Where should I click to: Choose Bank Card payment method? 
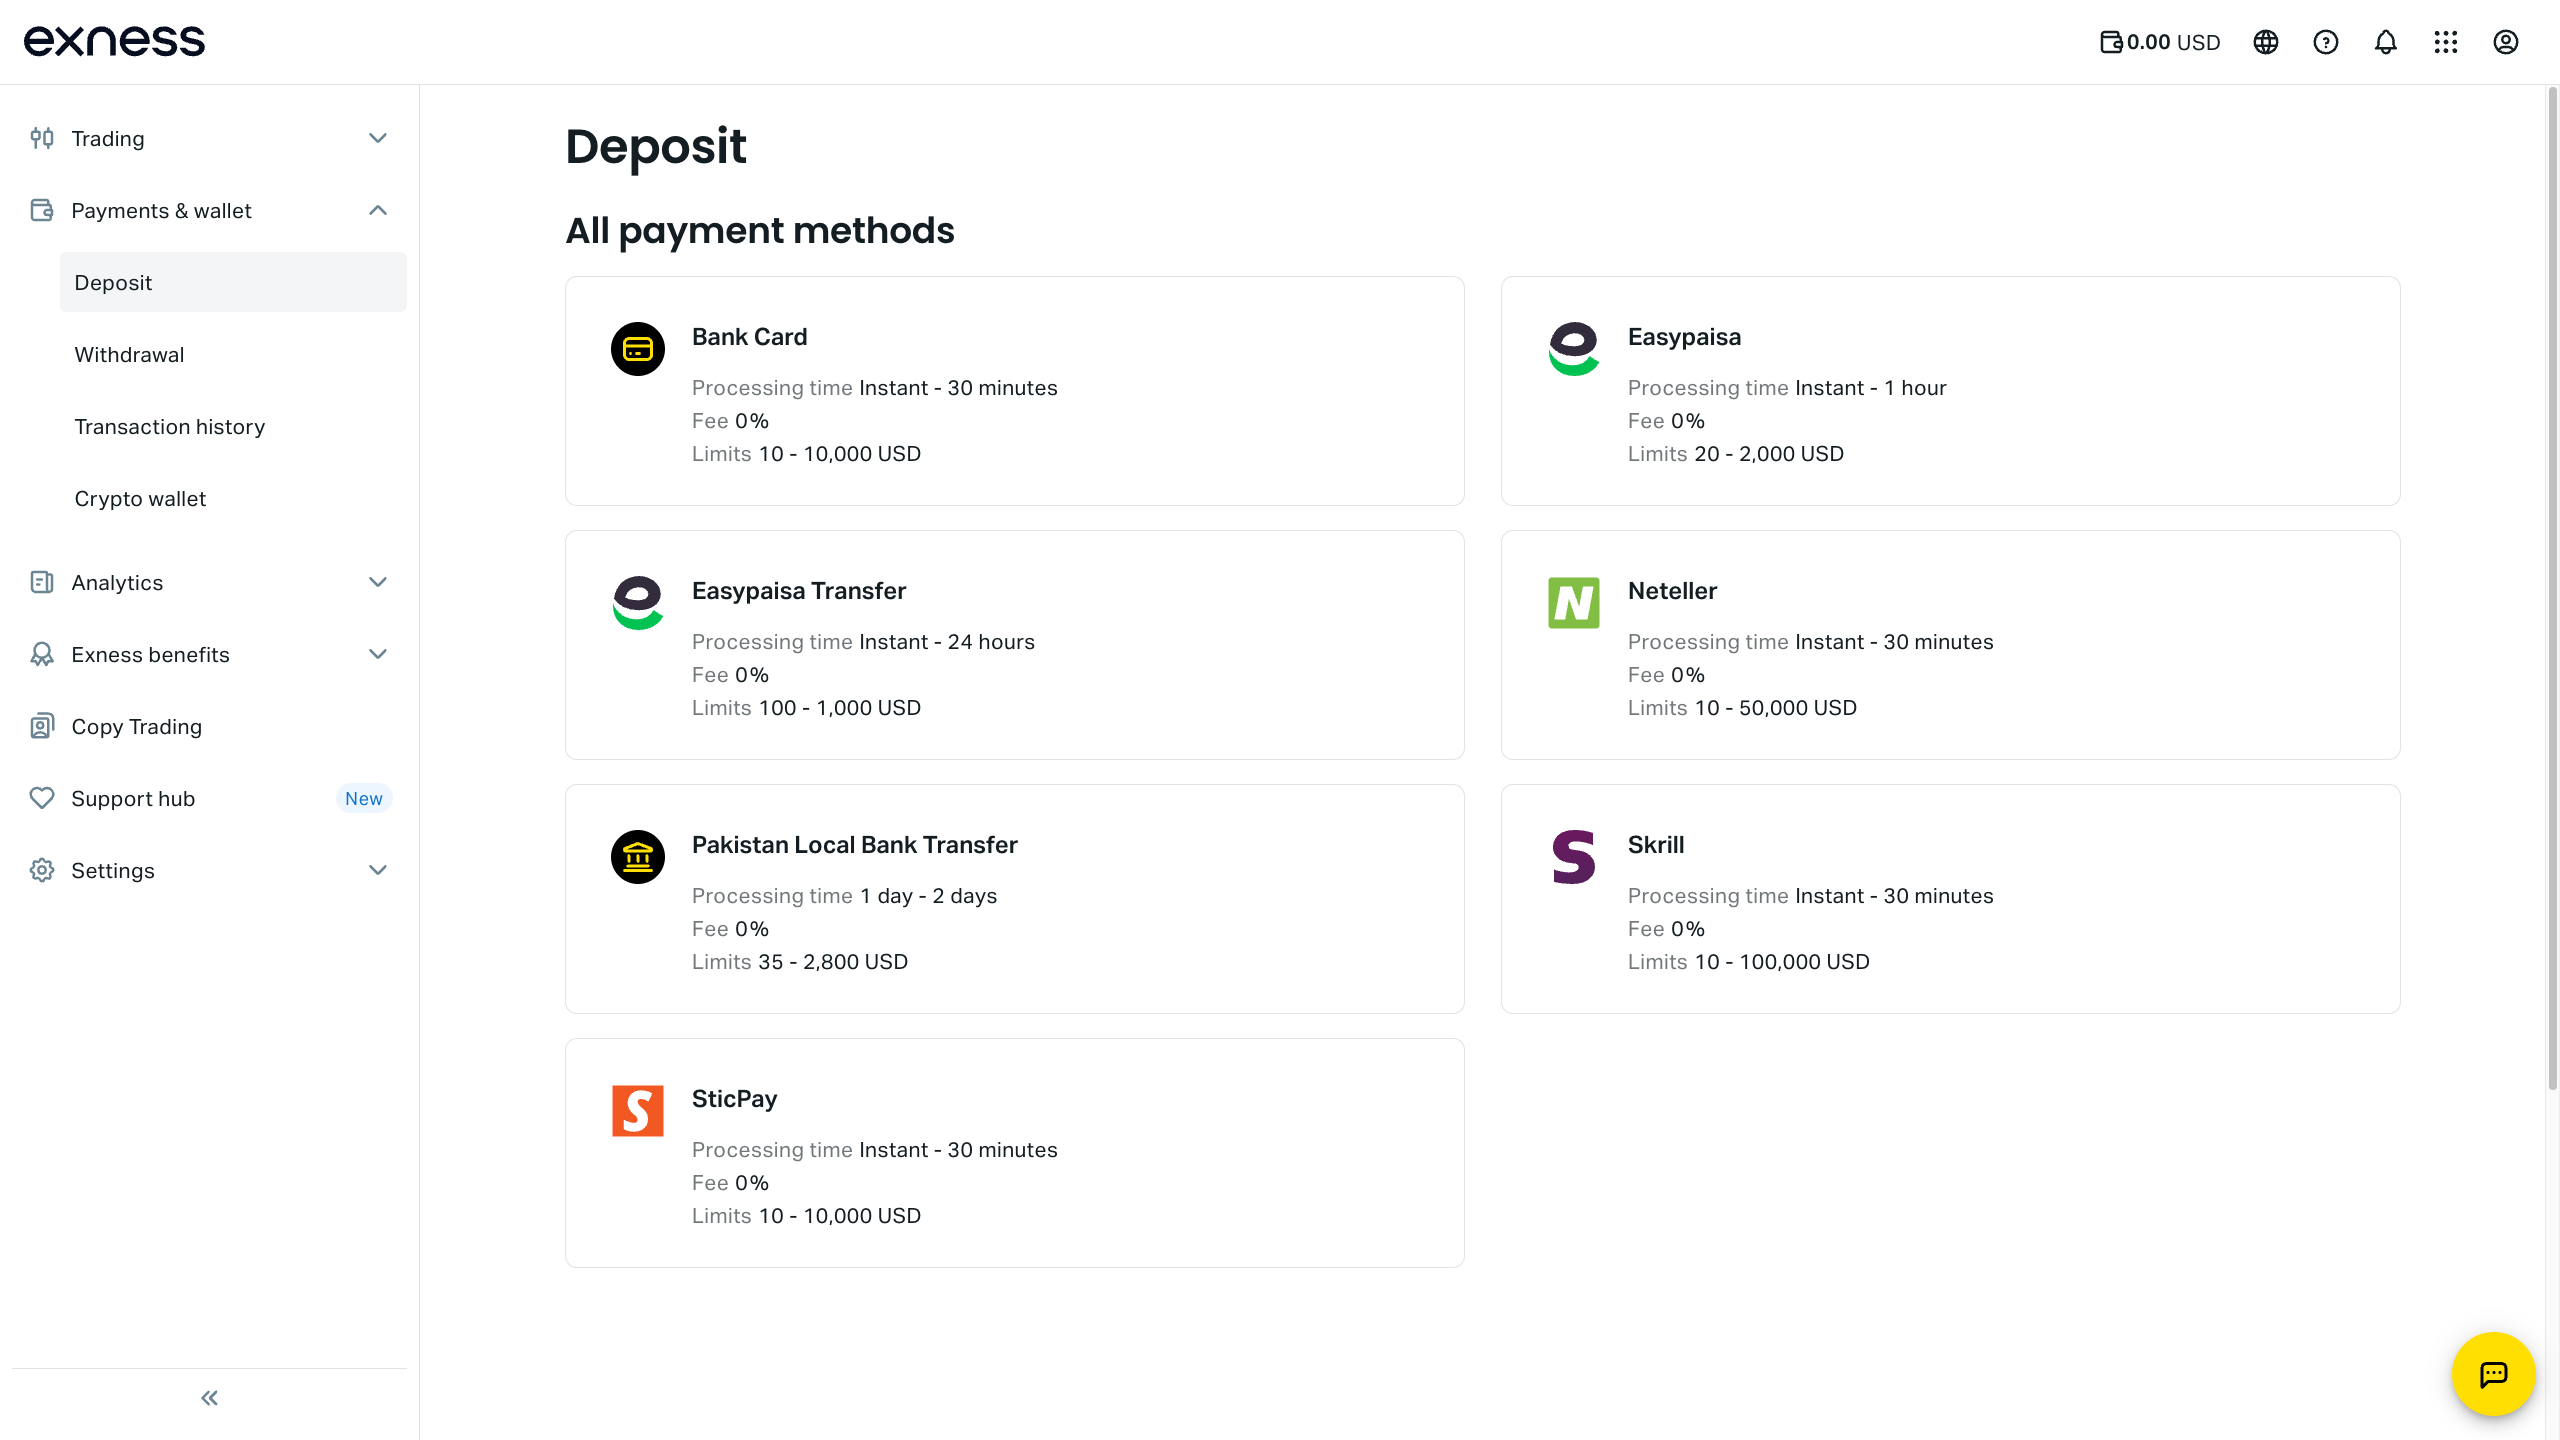(1015, 391)
